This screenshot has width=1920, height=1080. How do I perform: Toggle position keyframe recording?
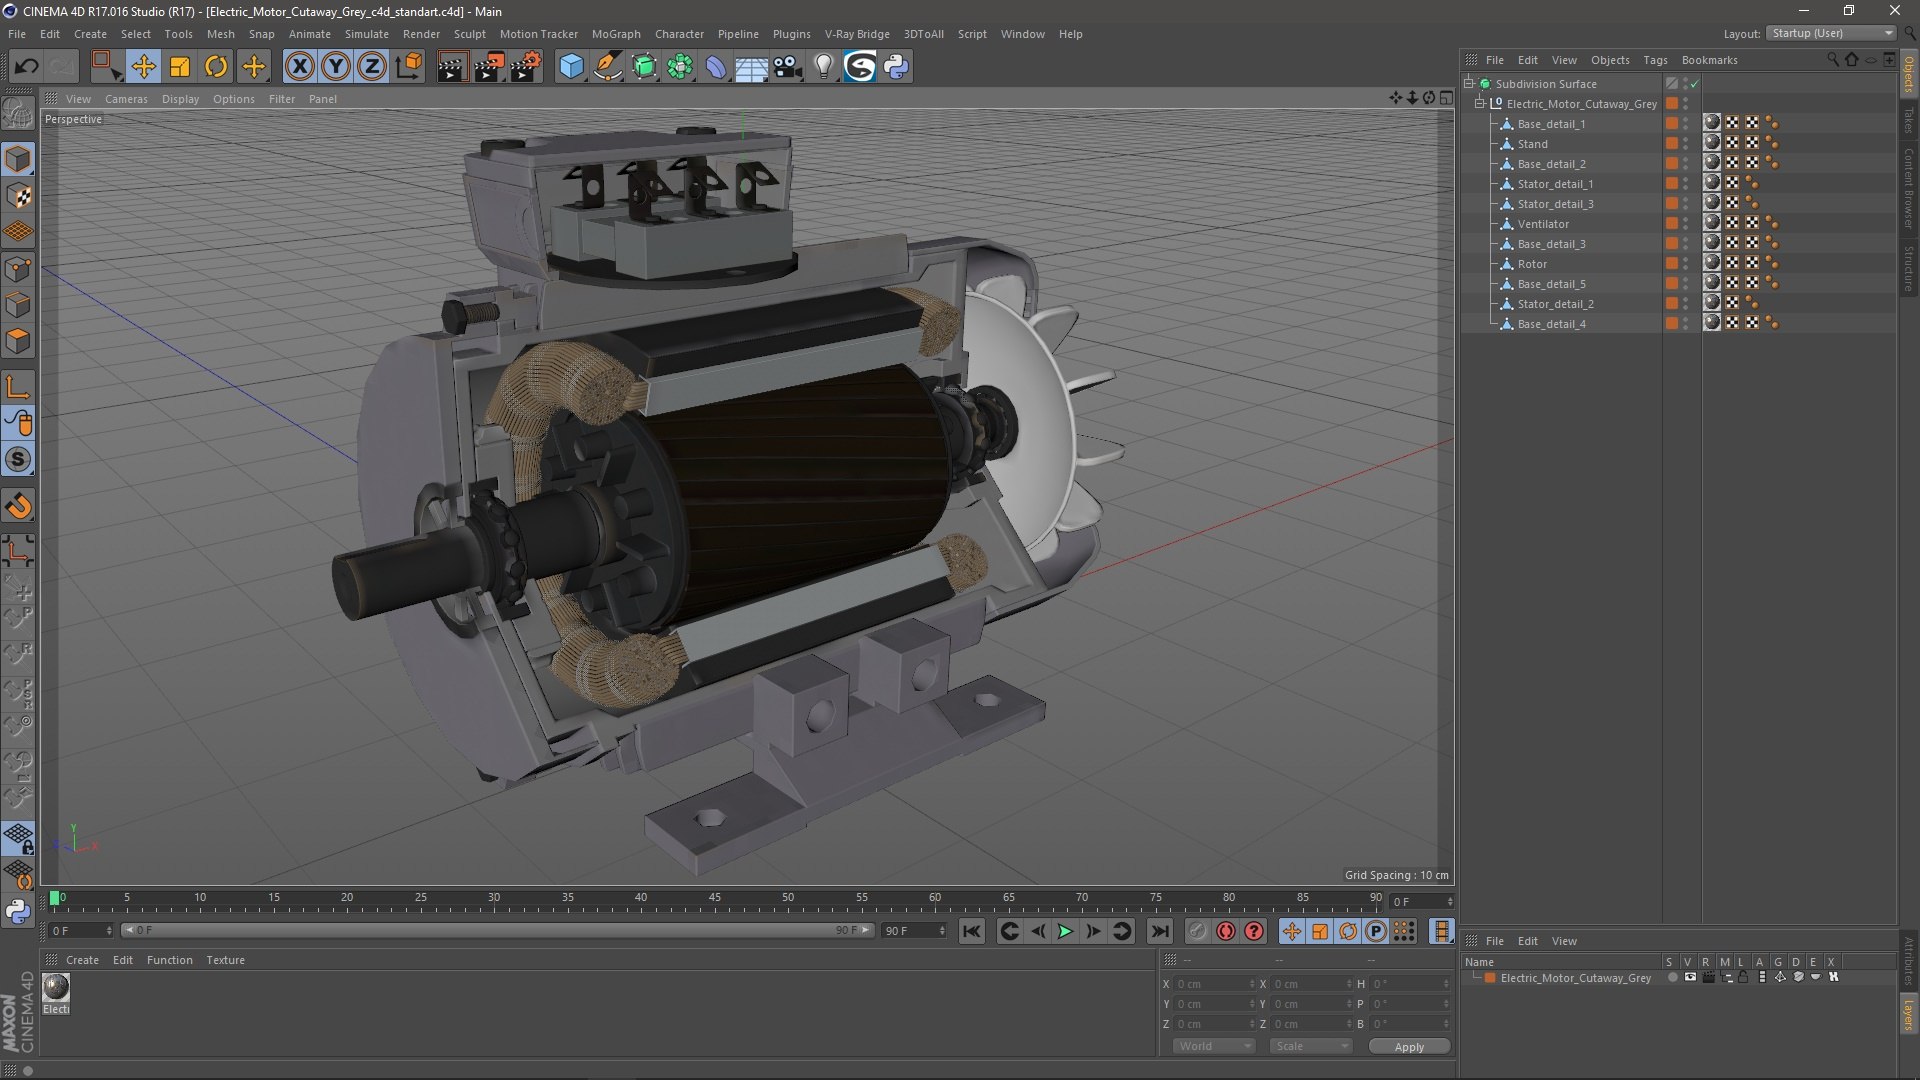tap(1291, 931)
